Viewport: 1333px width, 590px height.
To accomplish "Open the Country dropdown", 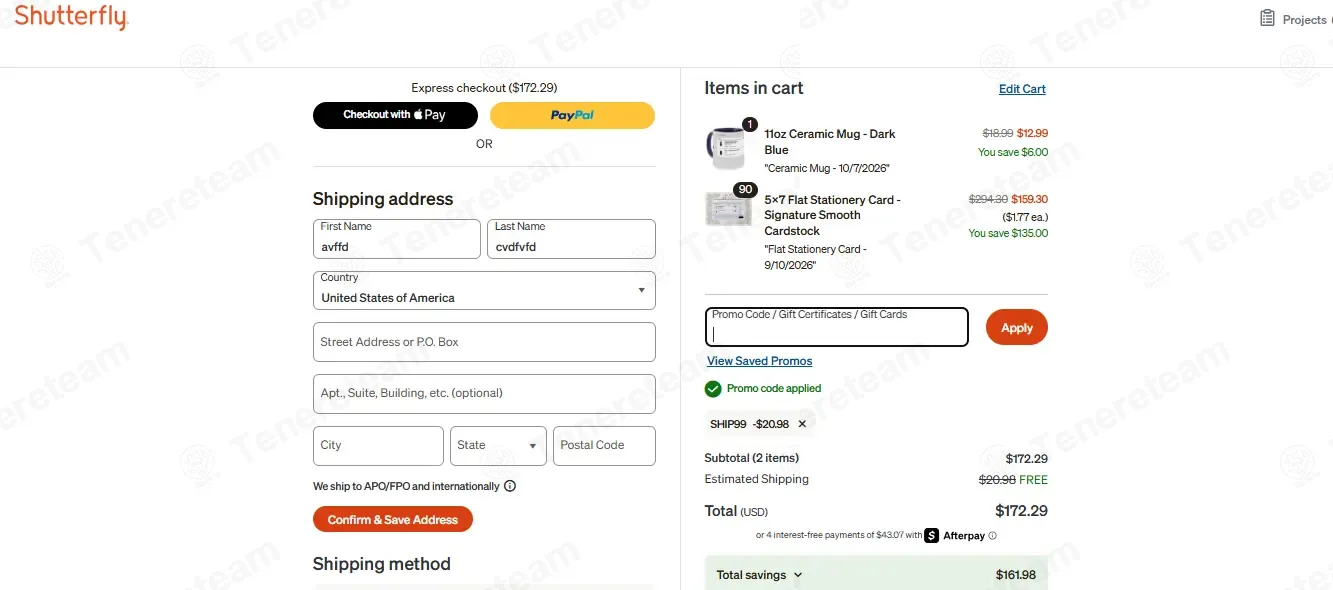I will click(x=484, y=290).
